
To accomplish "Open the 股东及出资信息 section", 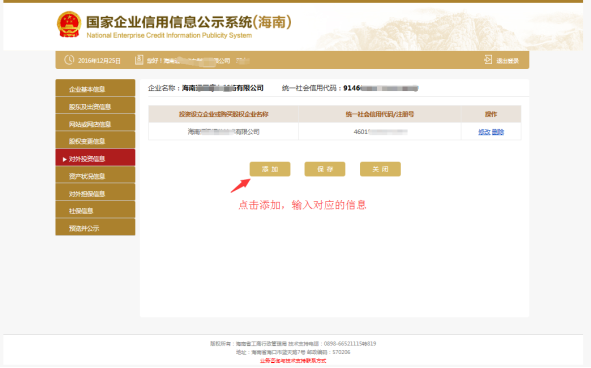I will [x=95, y=106].
